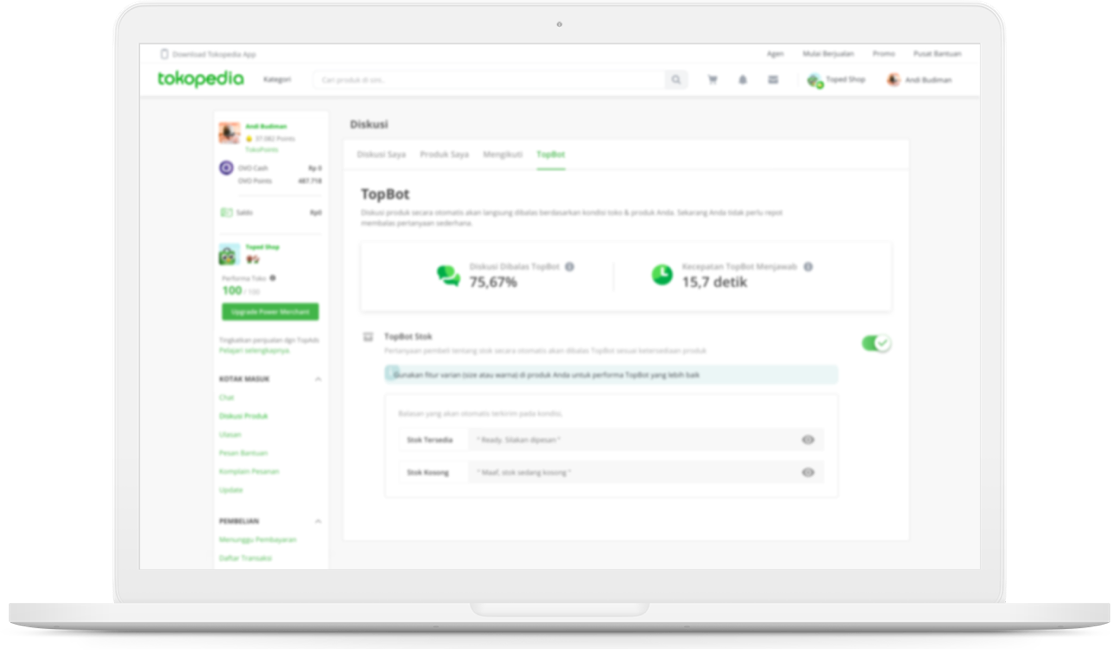Image resolution: width=1112 pixels, height=650 pixels.
Task: Click the Pelajari selengkapnya link
Action: tap(254, 350)
